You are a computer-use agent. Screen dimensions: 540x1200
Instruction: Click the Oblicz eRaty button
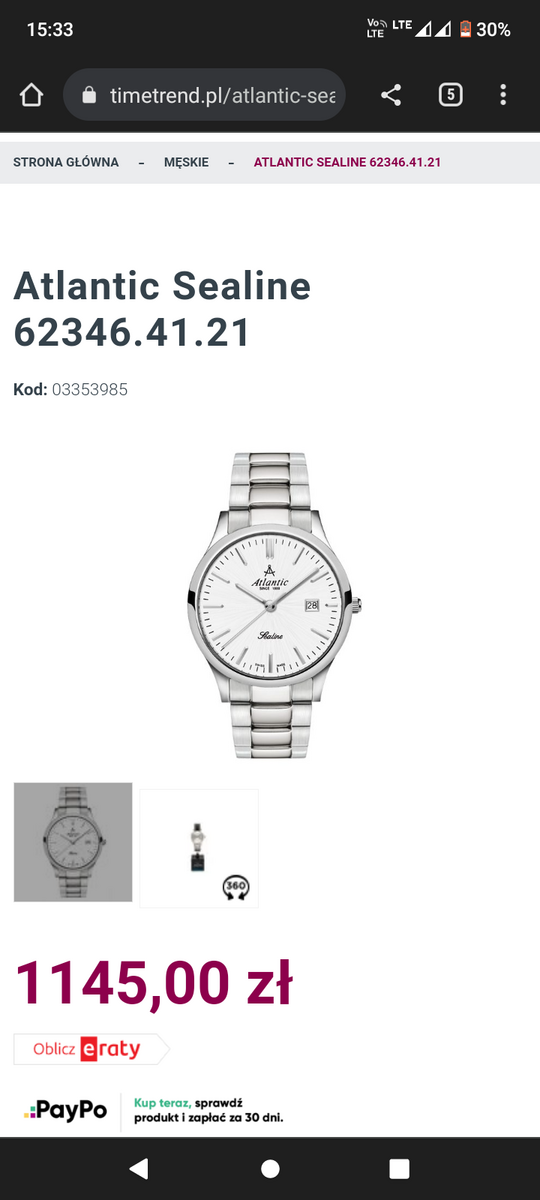90,1049
